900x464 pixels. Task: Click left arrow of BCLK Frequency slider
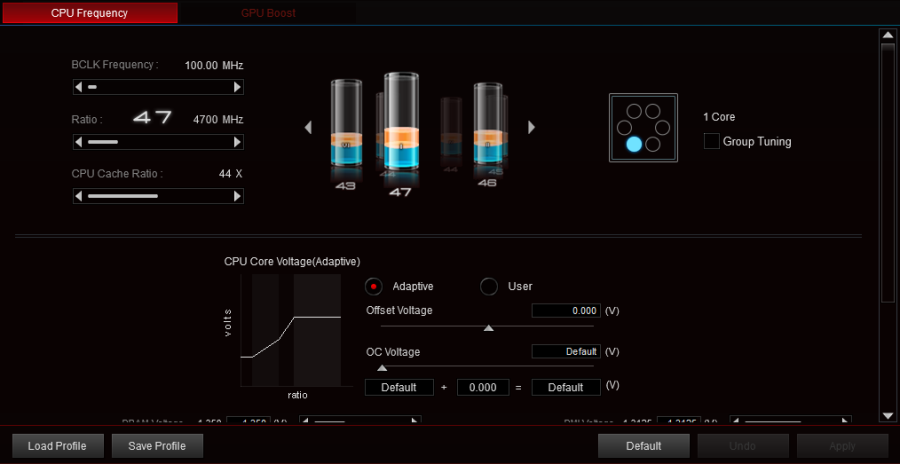(79, 87)
